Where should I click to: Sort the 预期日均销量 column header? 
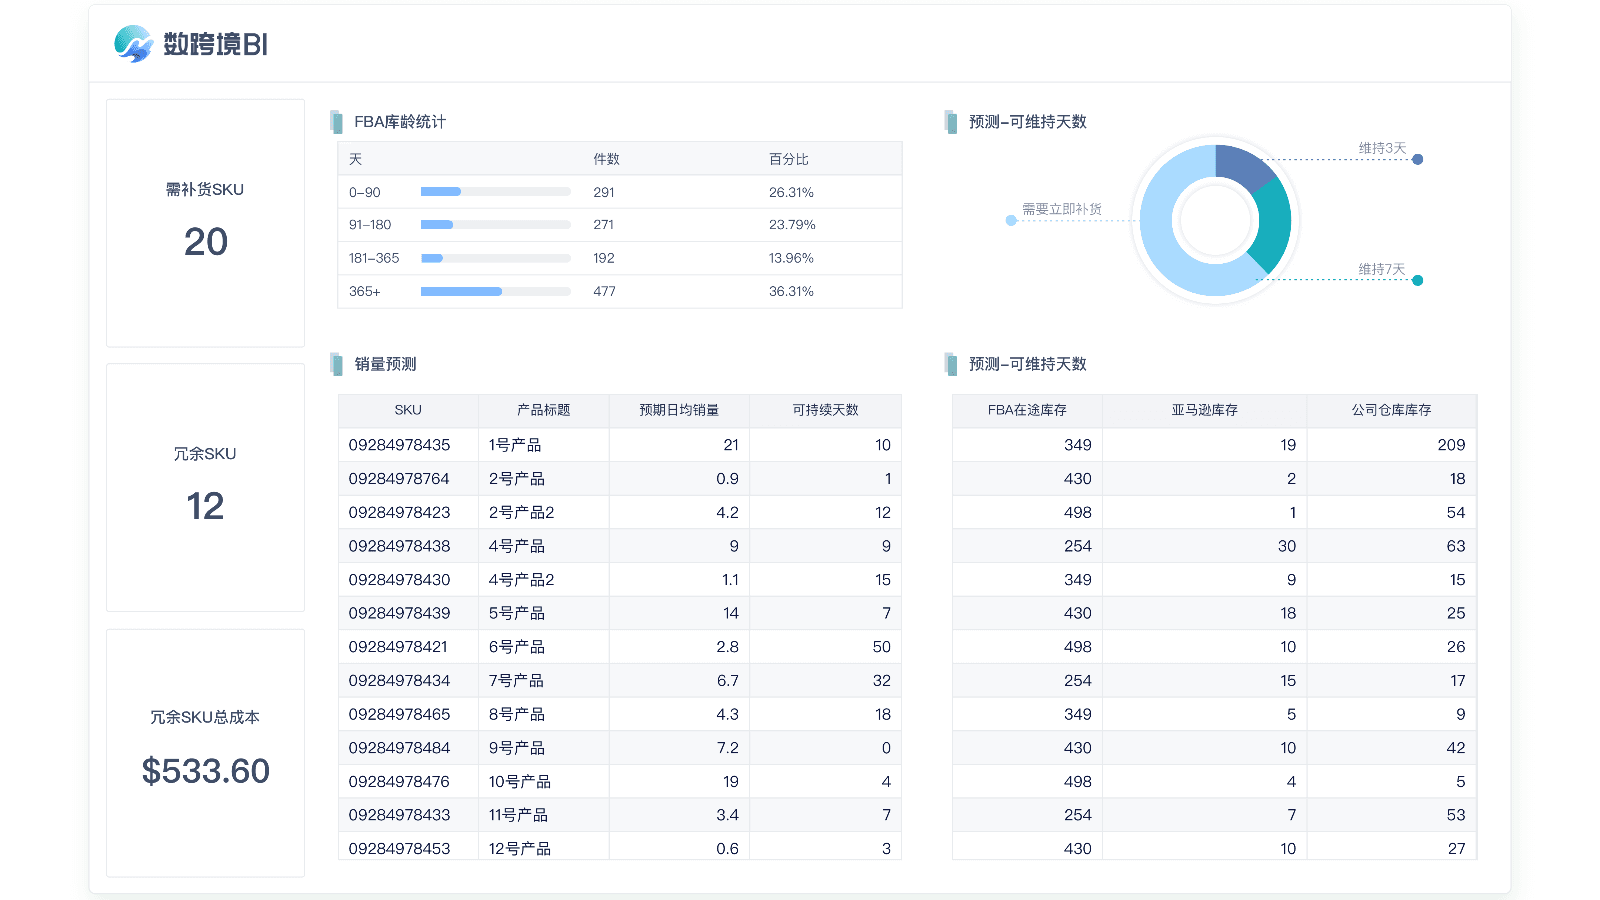coord(679,410)
